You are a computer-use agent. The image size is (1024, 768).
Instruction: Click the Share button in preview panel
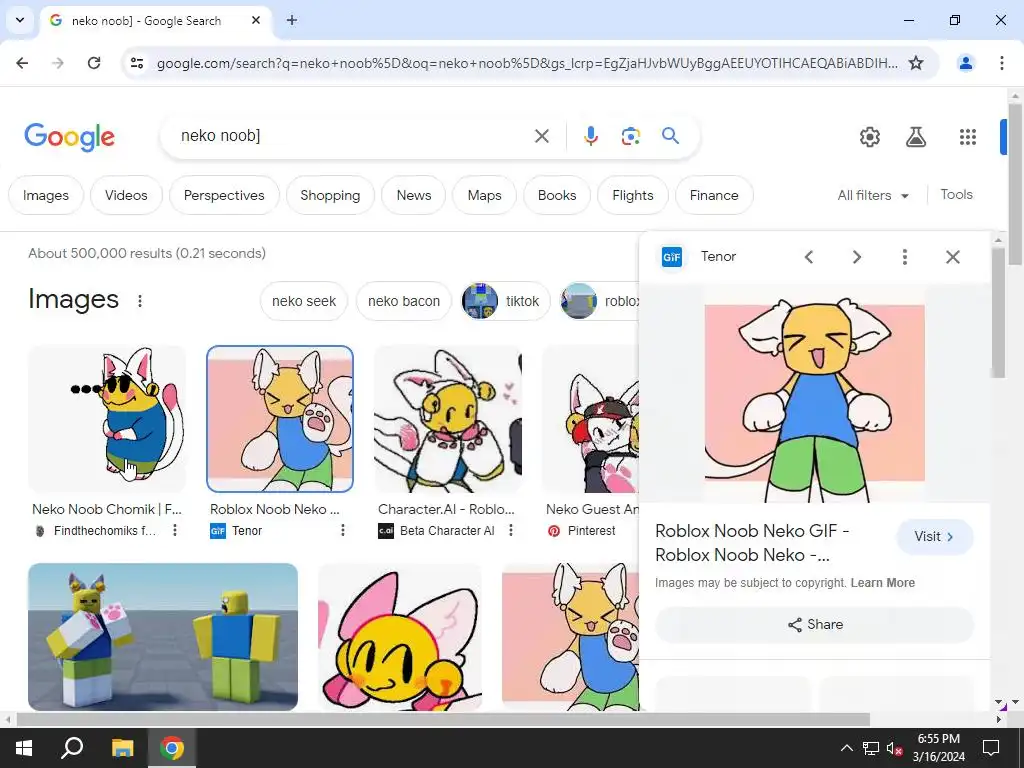click(x=814, y=624)
